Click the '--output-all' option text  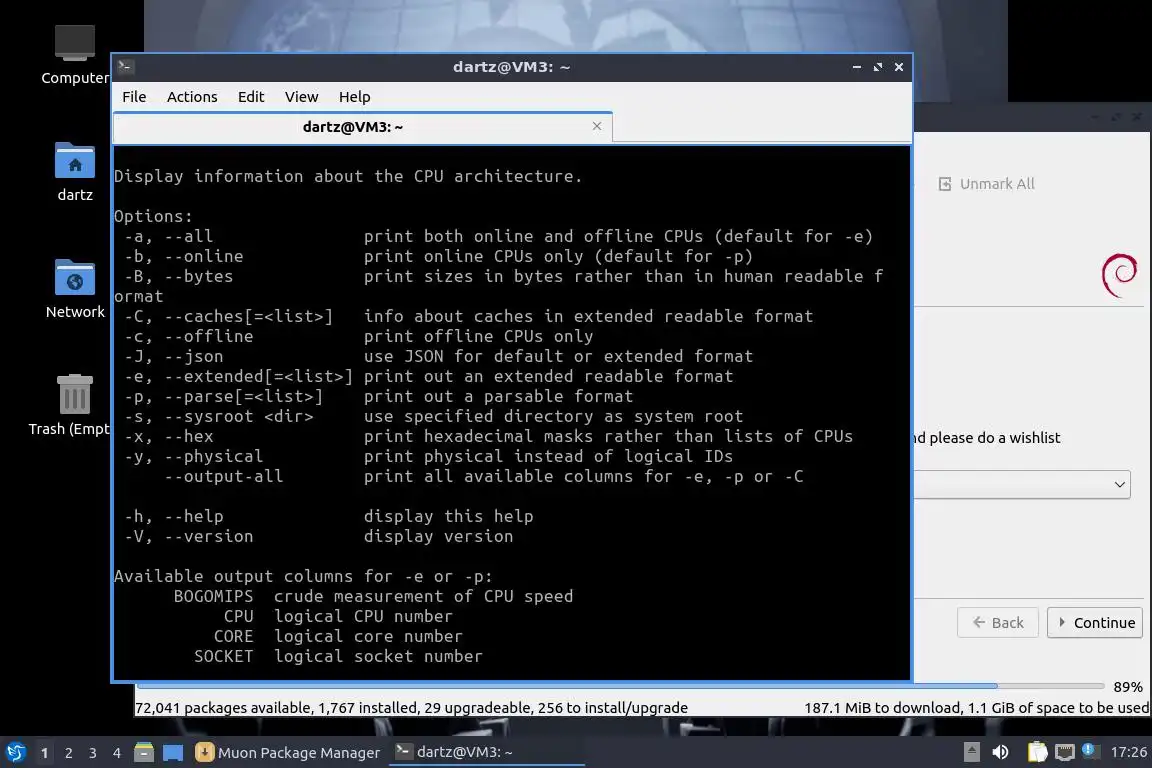(223, 476)
